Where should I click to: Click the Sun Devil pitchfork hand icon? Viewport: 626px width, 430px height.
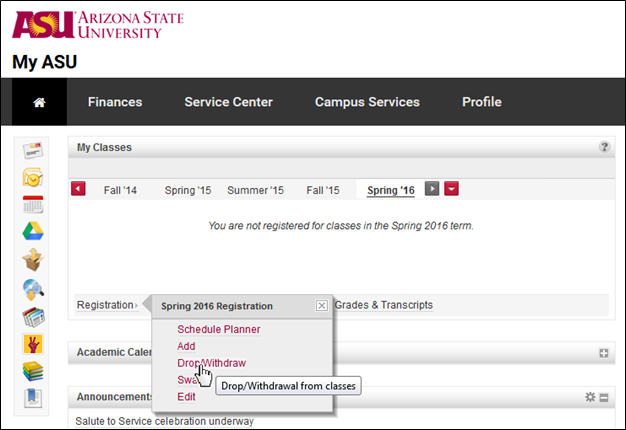[x=33, y=344]
